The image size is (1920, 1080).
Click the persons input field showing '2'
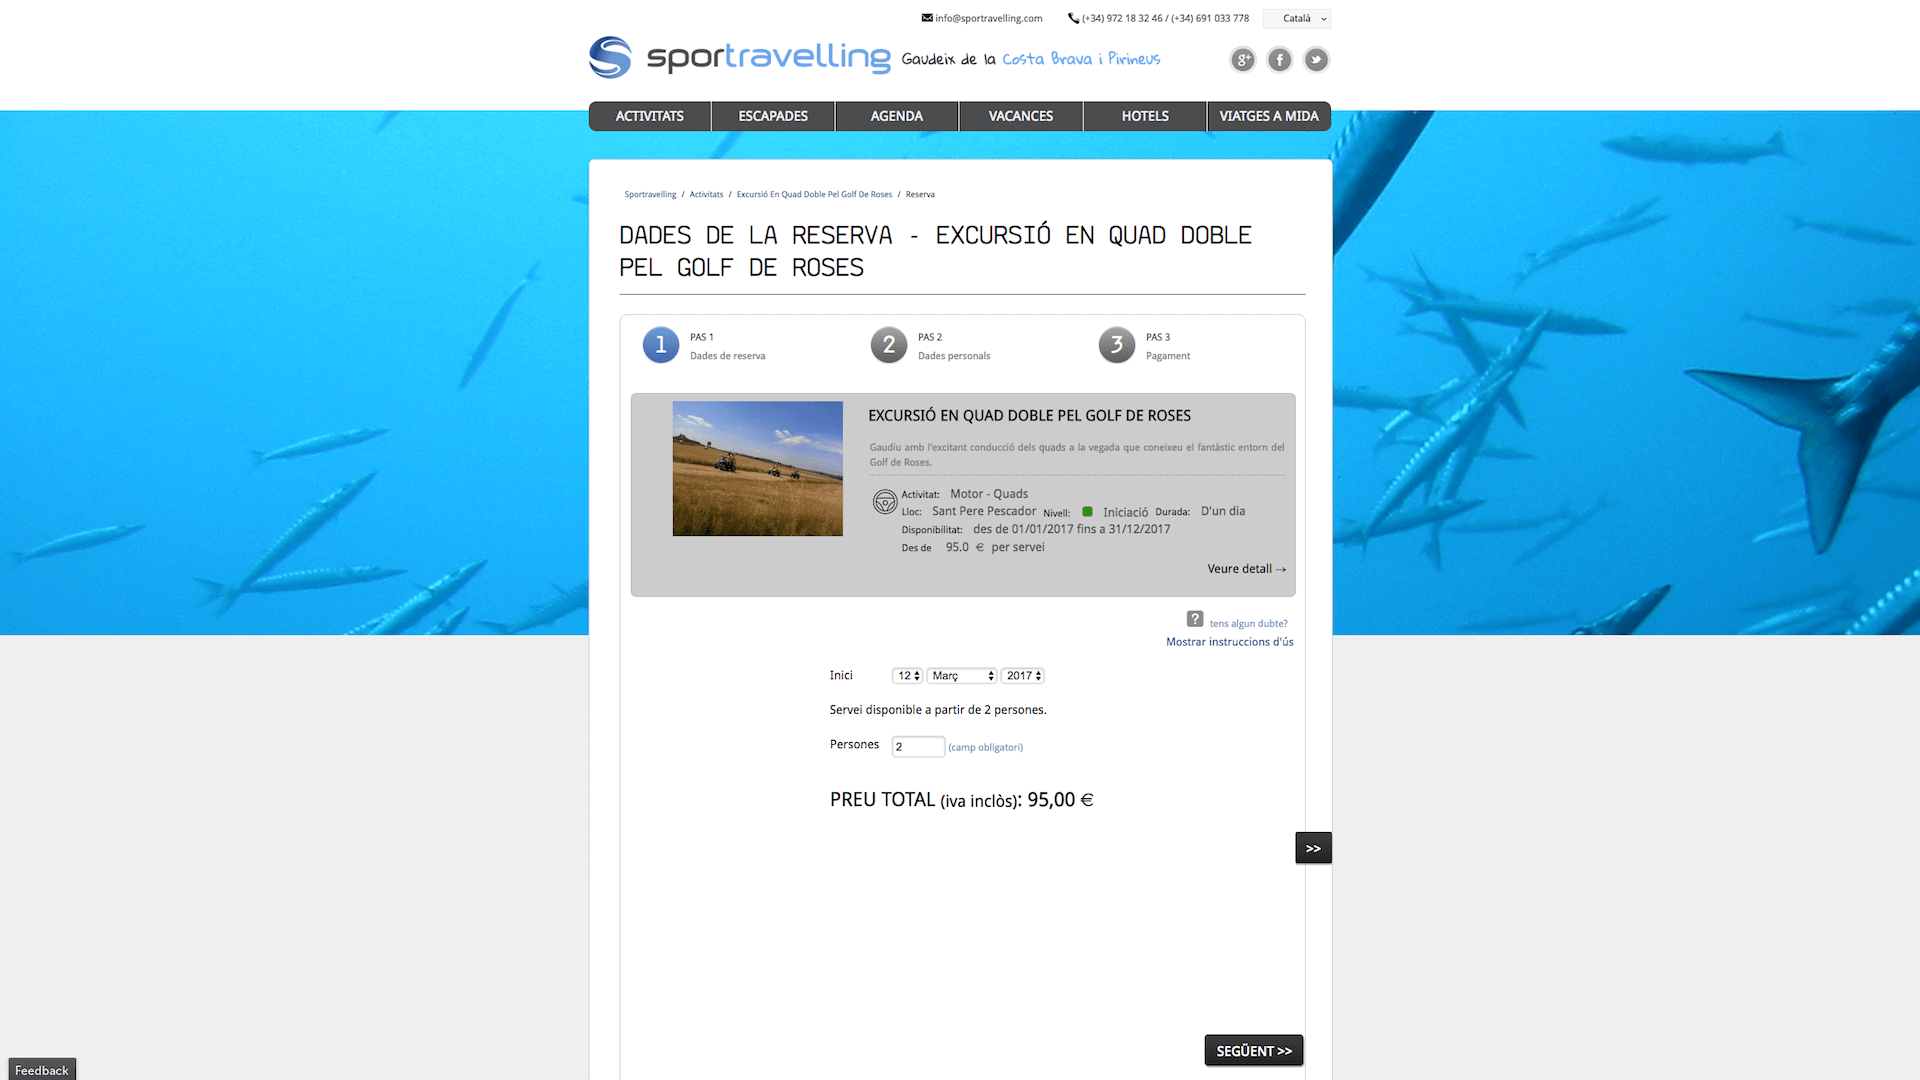pos(915,746)
